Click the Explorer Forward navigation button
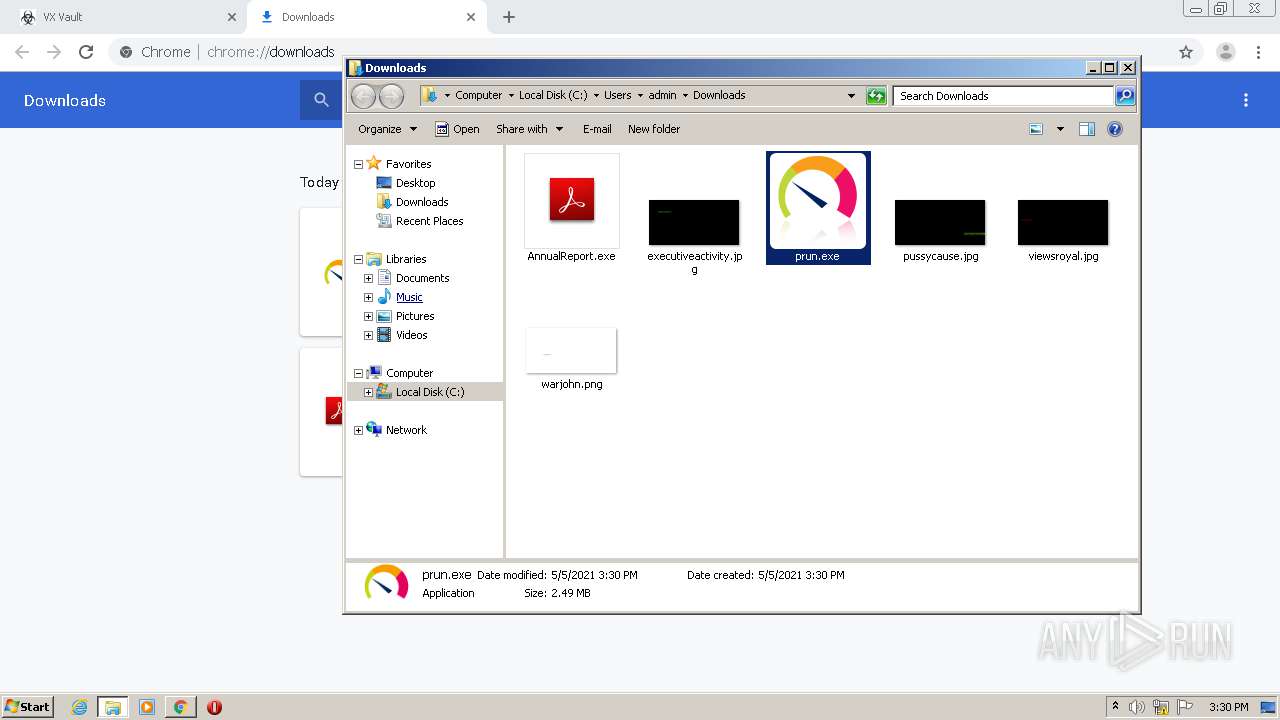 [x=391, y=96]
